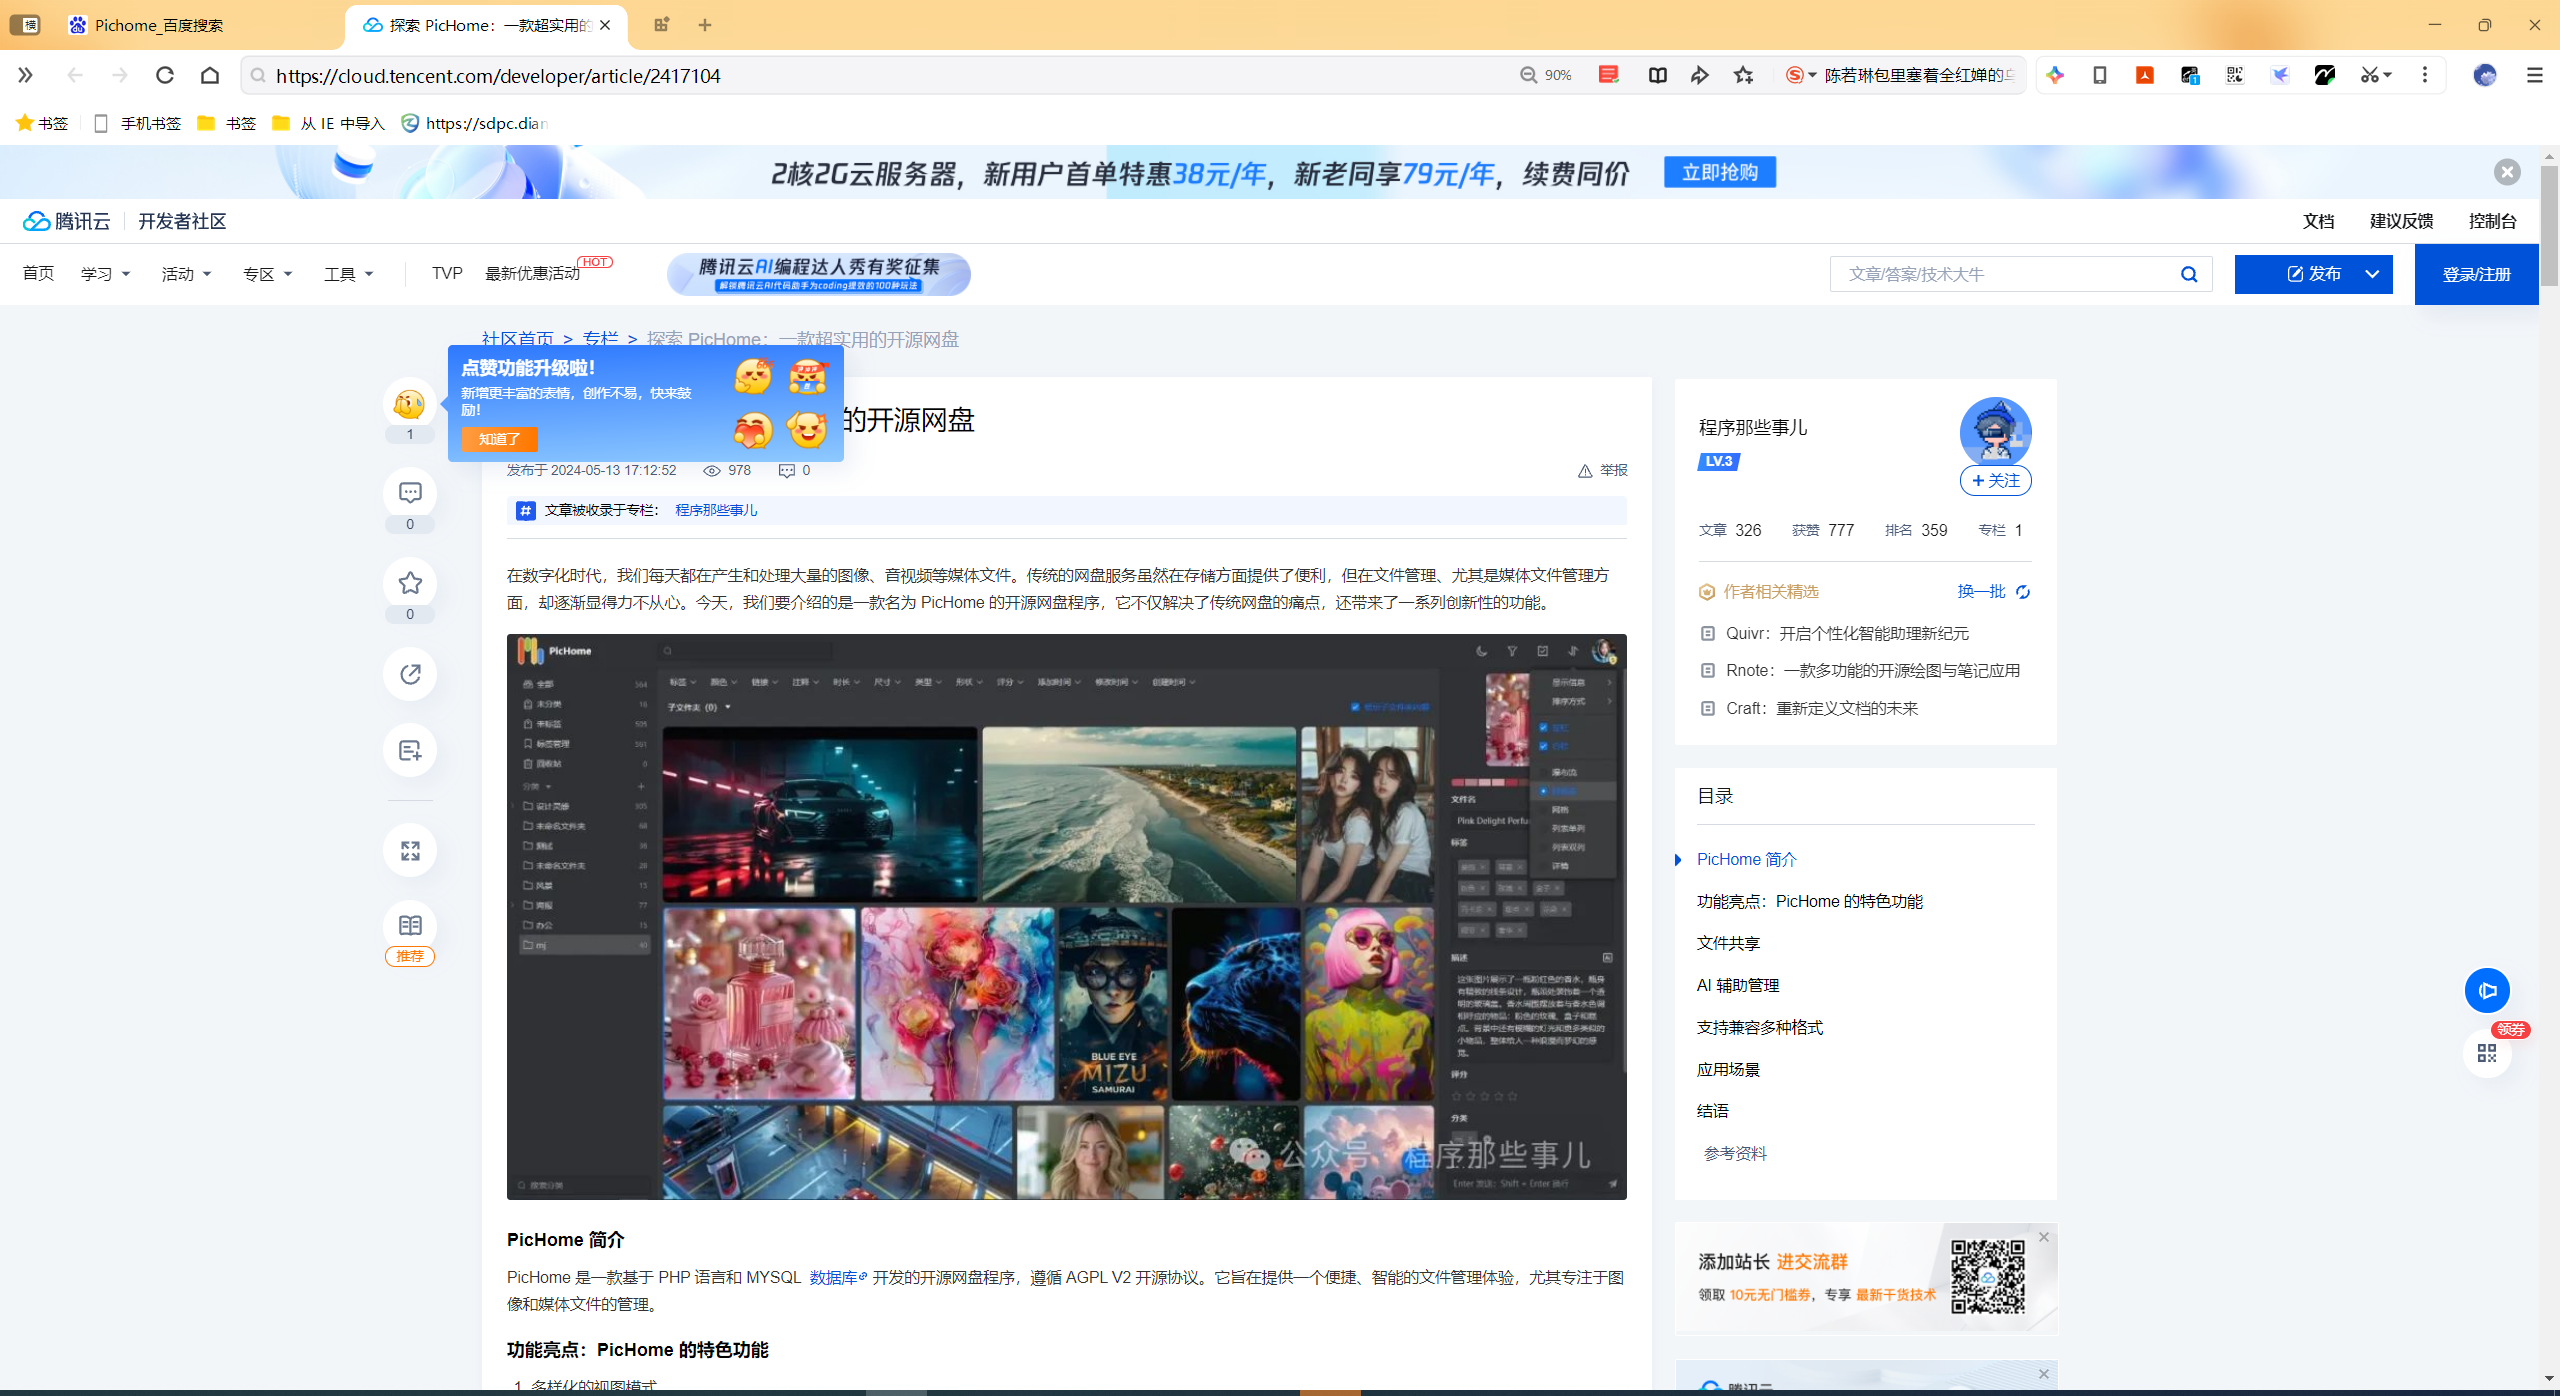Click the mobile device extension icon
The image size is (2560, 1396).
pyautogui.click(x=2100, y=75)
